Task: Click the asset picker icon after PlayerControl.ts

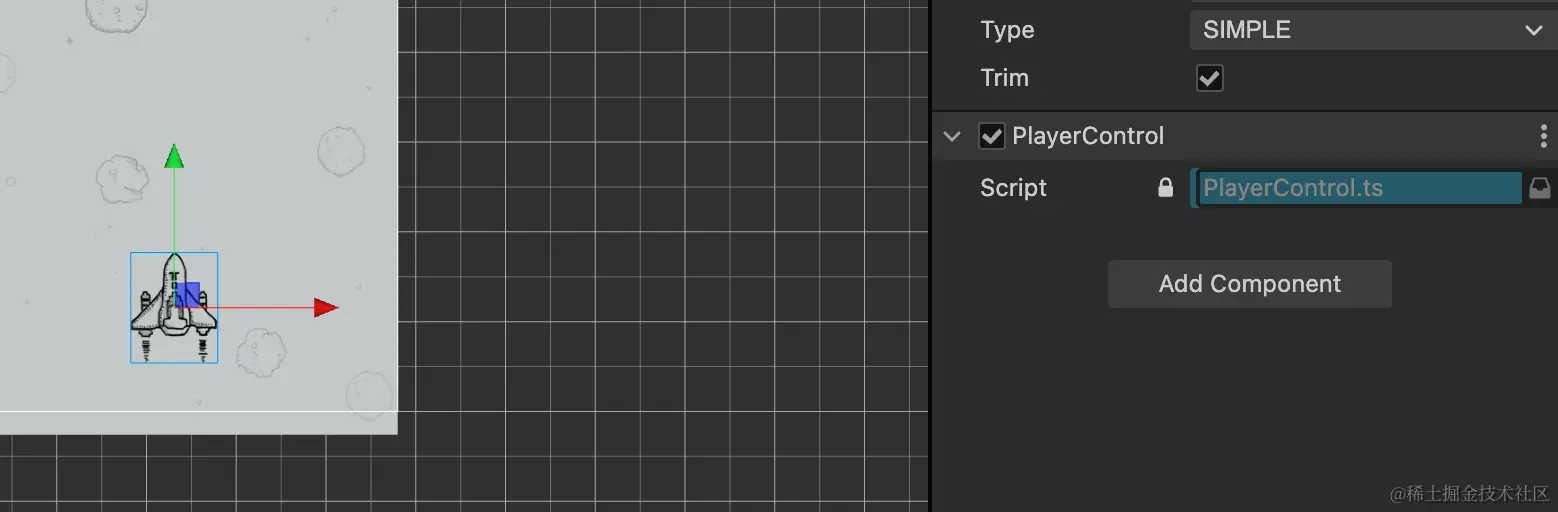Action: pyautogui.click(x=1540, y=187)
